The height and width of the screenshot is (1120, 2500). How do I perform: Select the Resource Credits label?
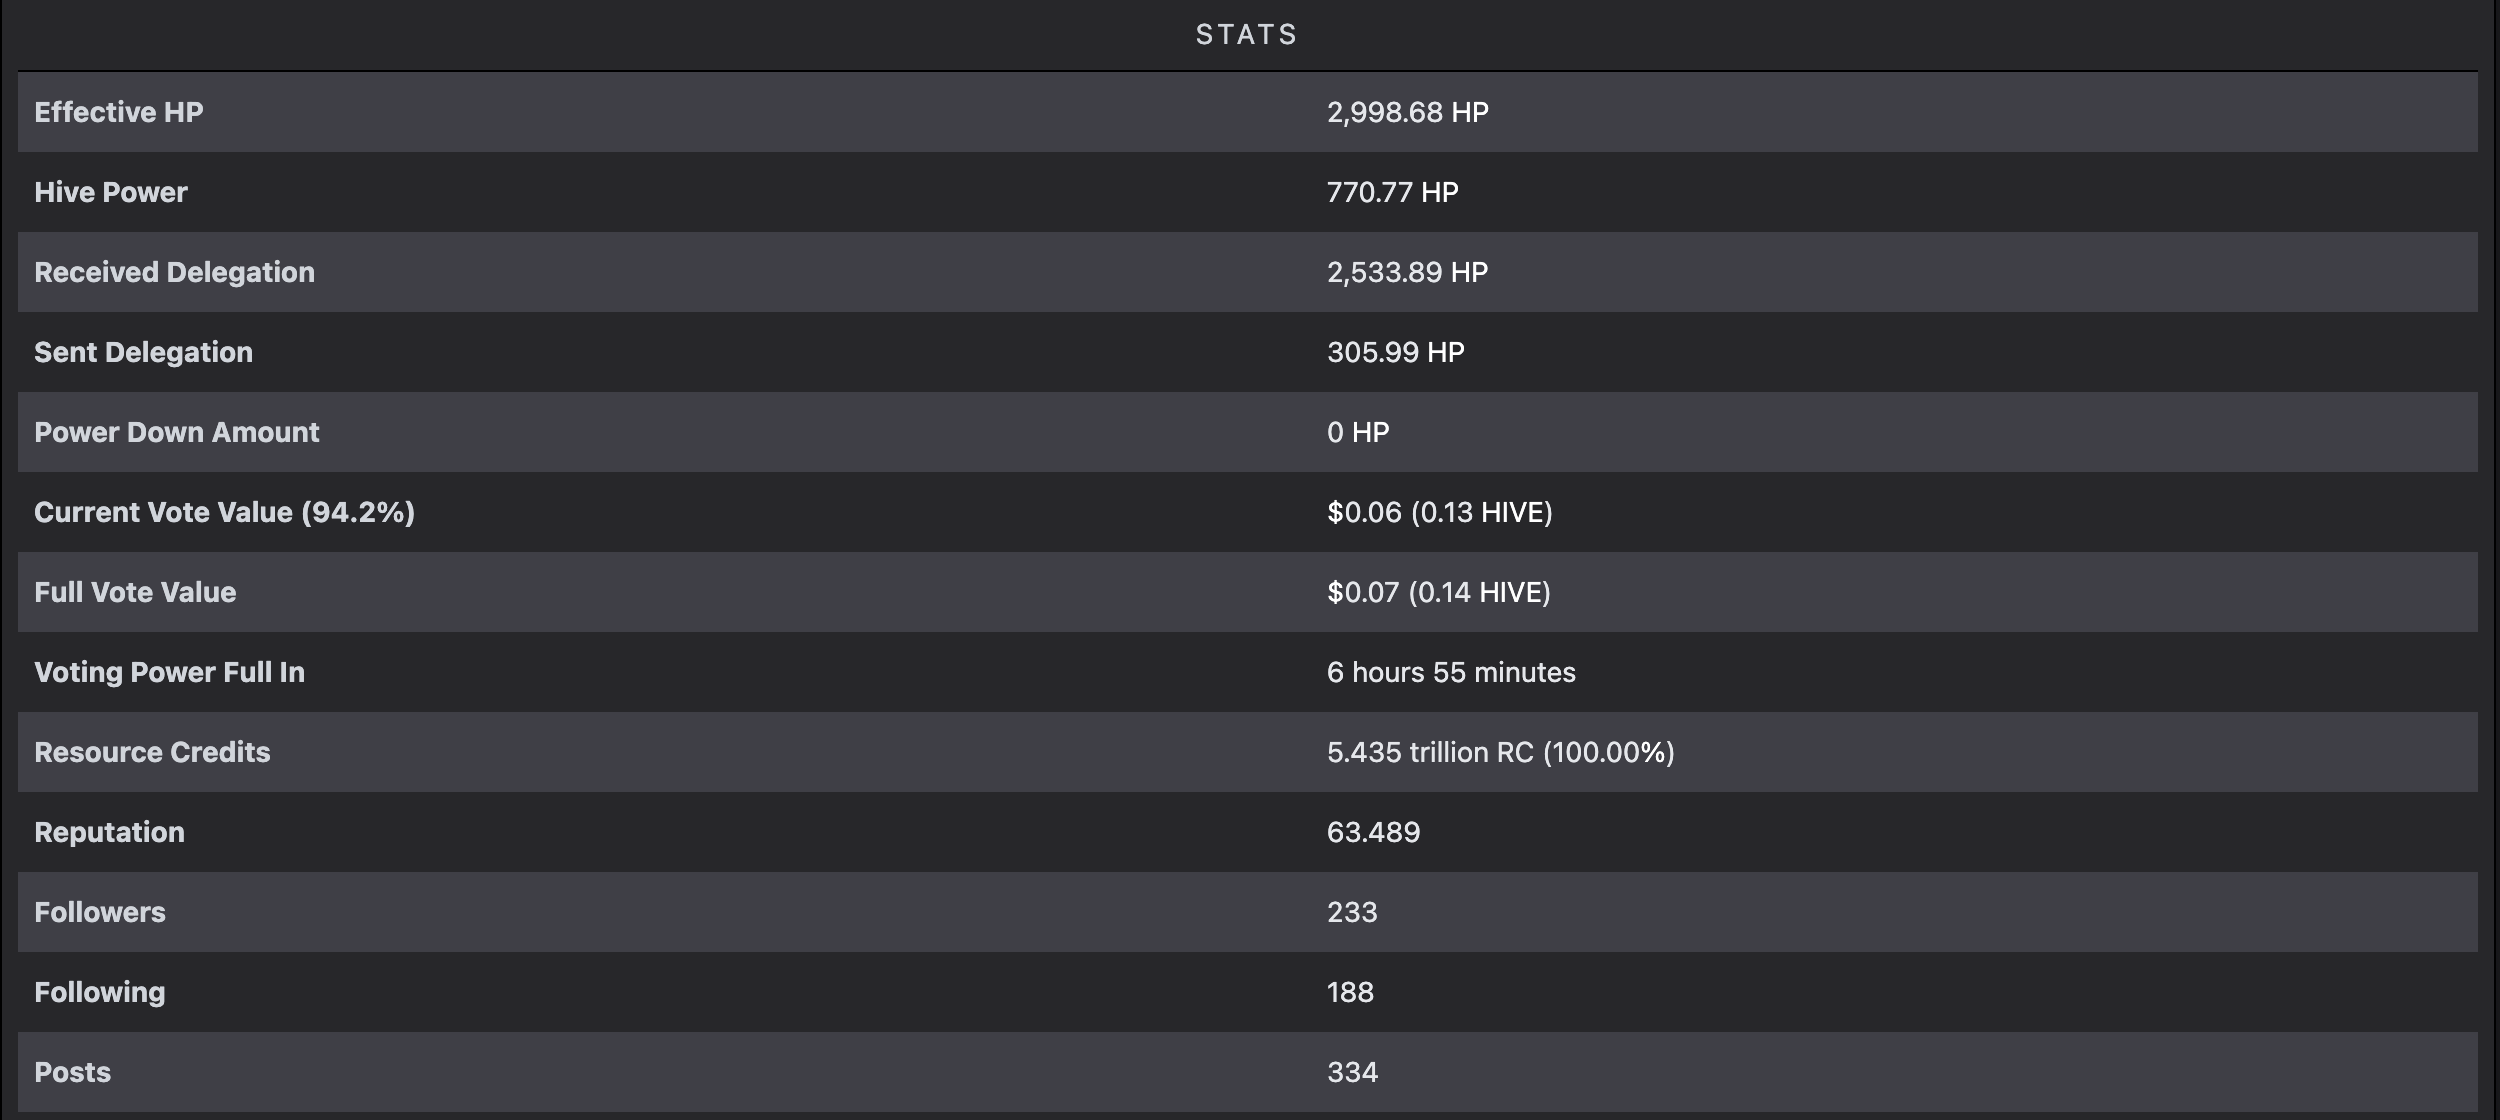click(x=152, y=752)
